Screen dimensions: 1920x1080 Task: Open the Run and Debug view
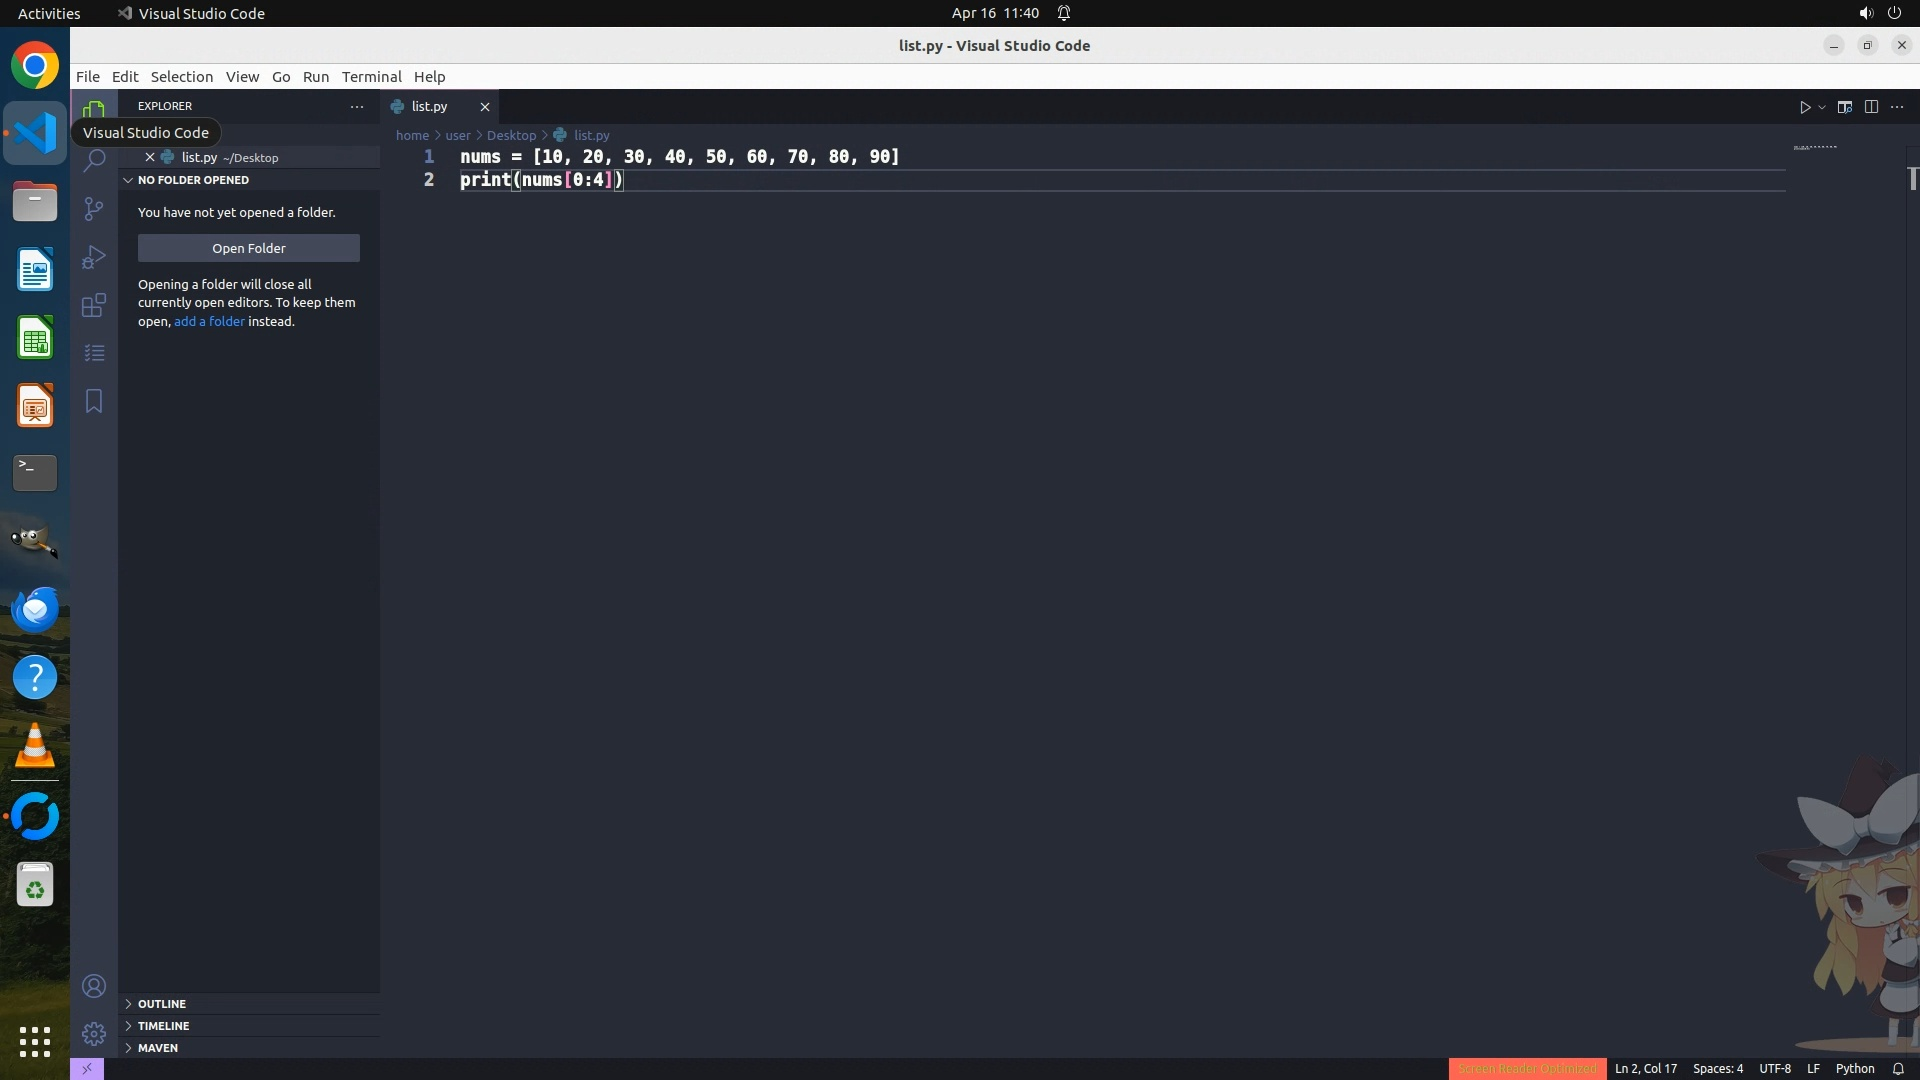point(94,257)
